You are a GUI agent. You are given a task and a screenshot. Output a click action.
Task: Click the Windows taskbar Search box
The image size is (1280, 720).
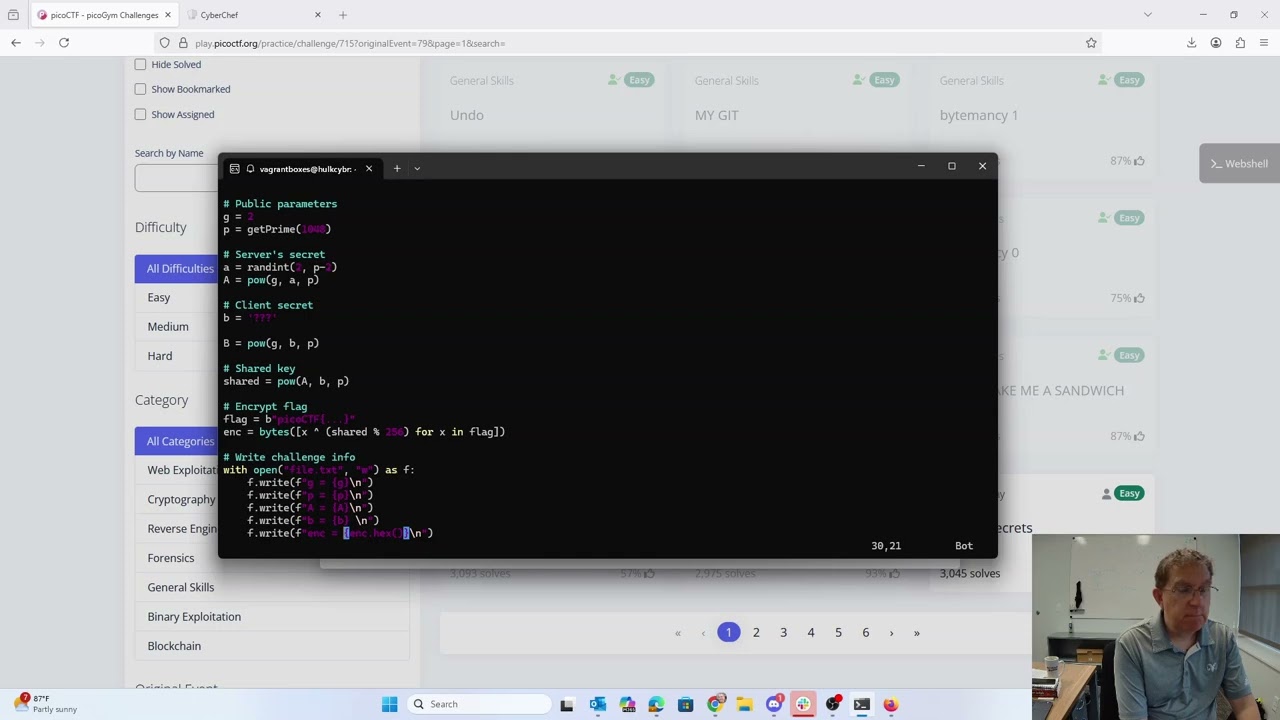pos(479,704)
